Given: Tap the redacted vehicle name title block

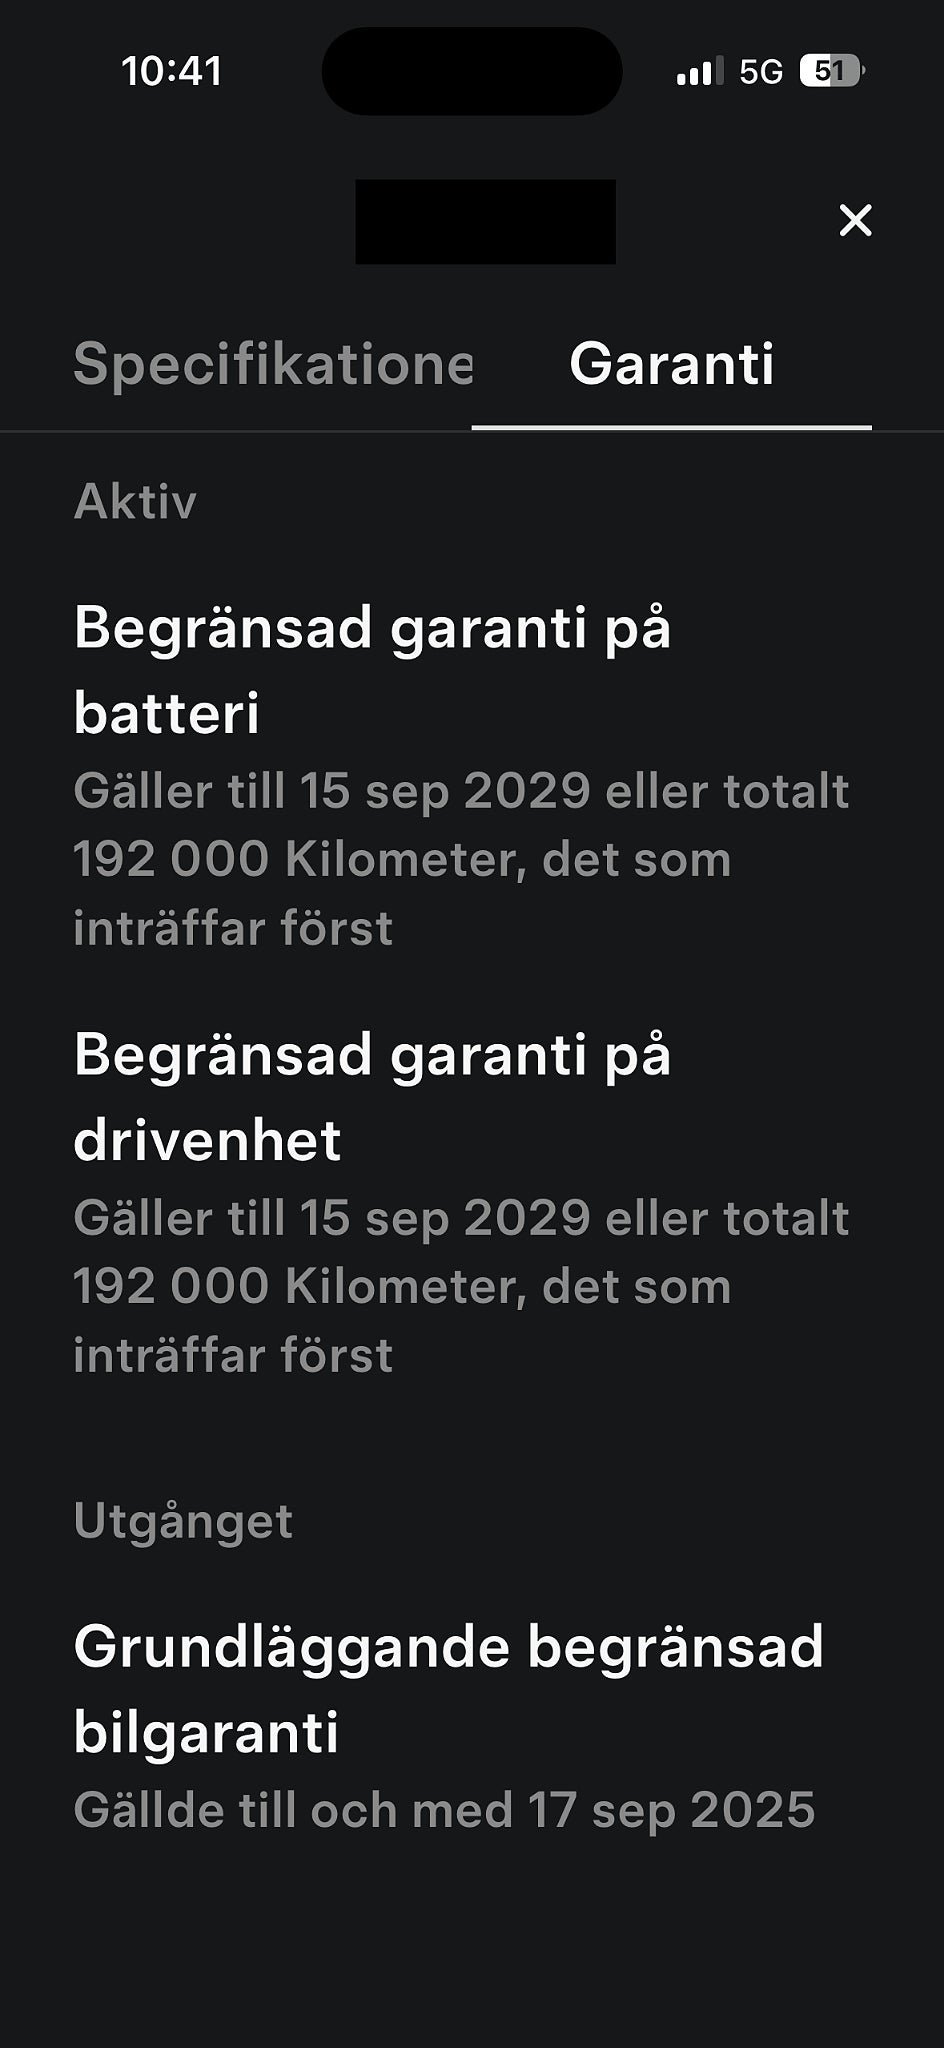Looking at the screenshot, I should click(x=485, y=221).
